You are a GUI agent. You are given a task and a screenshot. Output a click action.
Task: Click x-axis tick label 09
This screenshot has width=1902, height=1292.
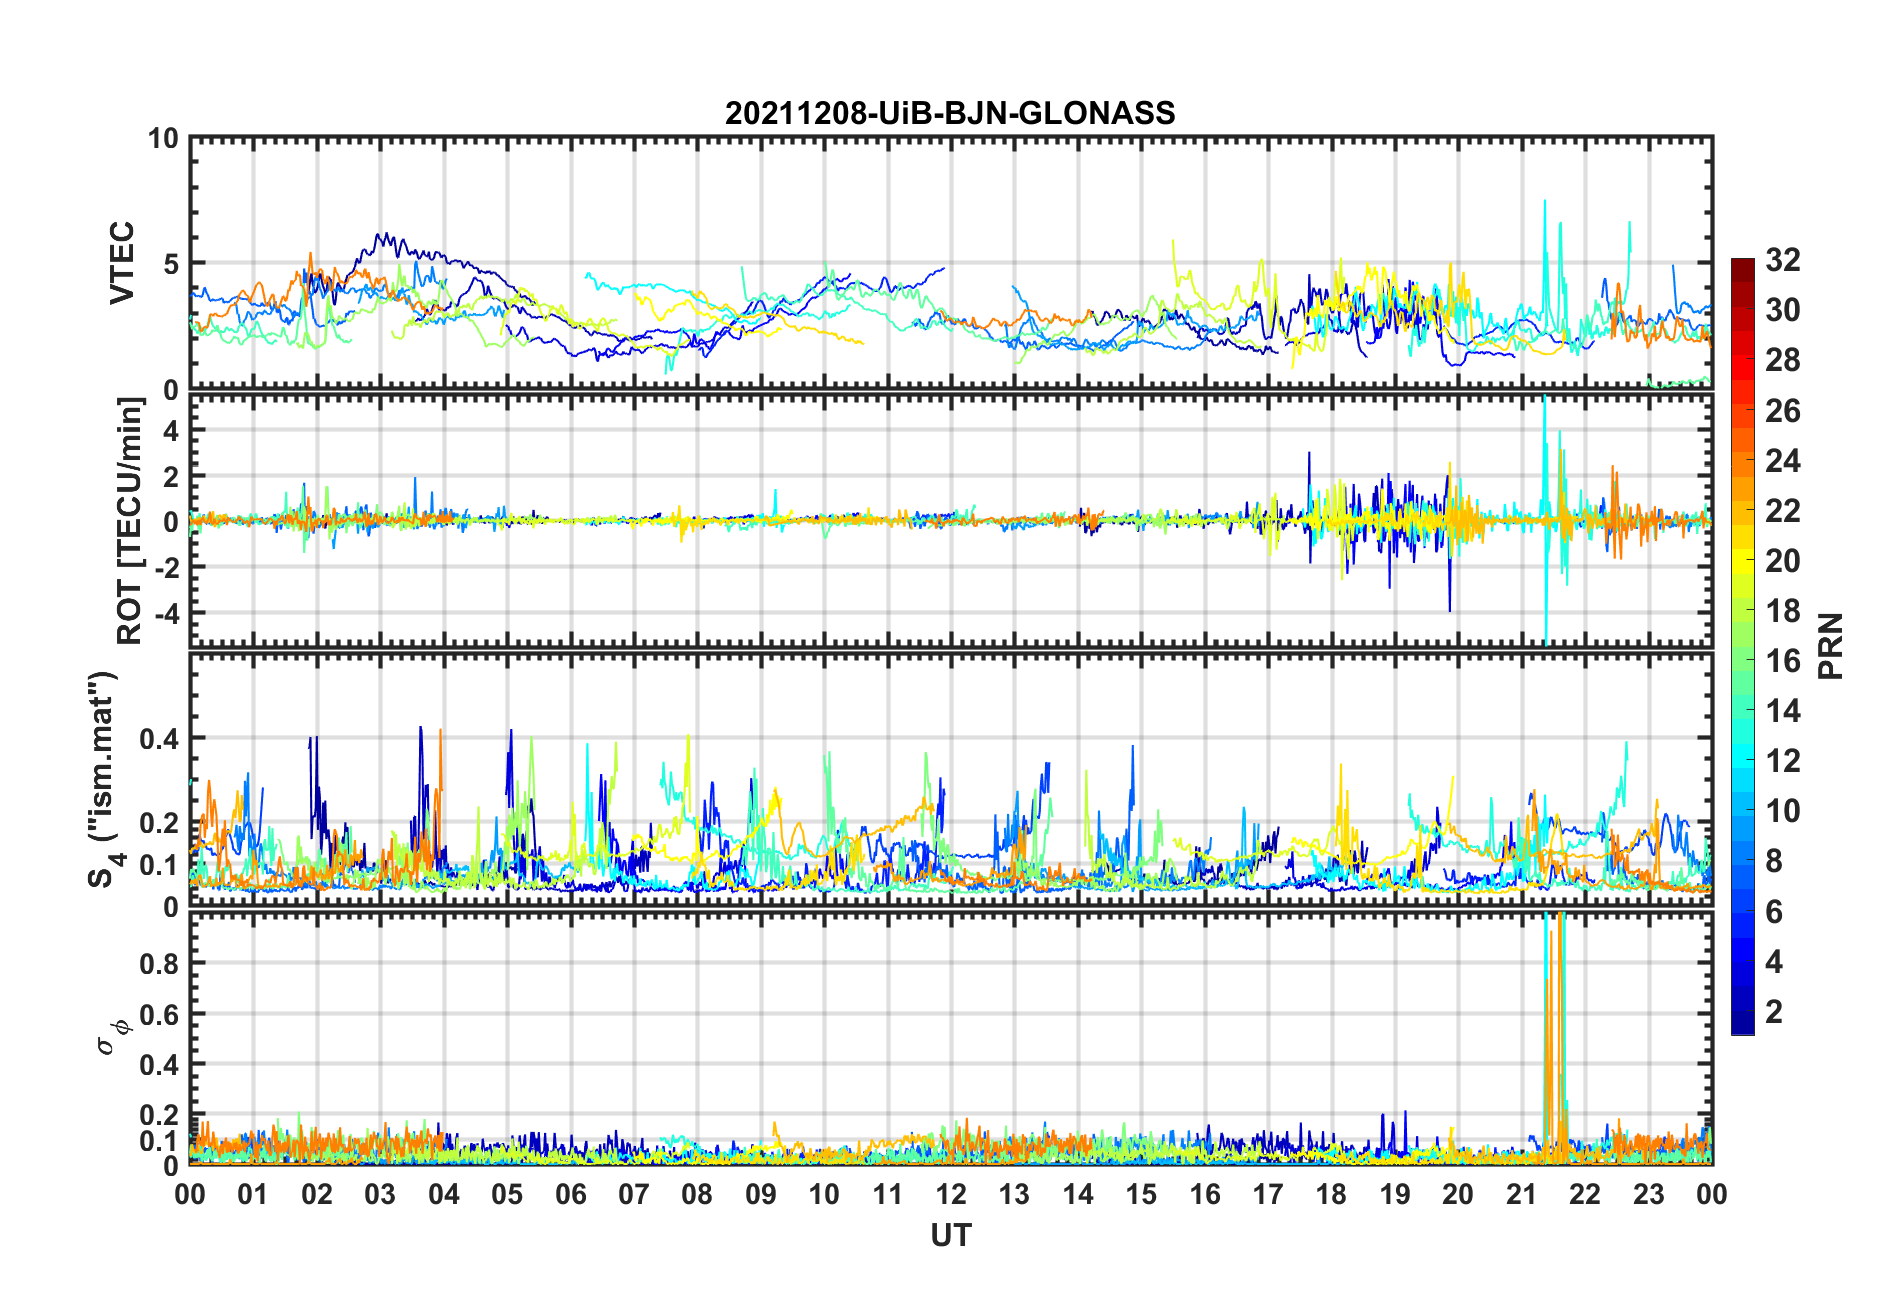[x=761, y=1194]
